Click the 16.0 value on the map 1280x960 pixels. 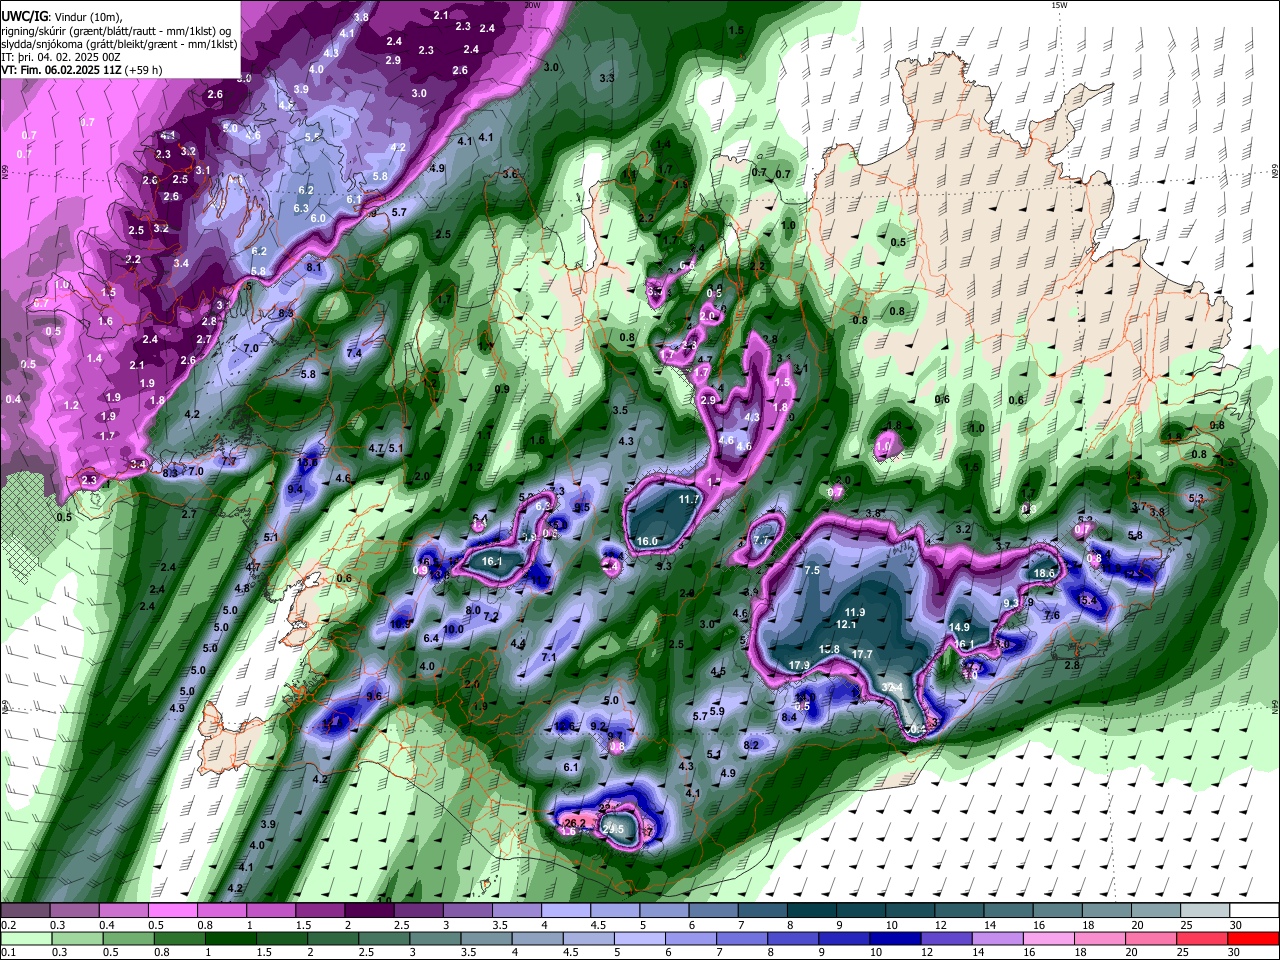tap(647, 541)
